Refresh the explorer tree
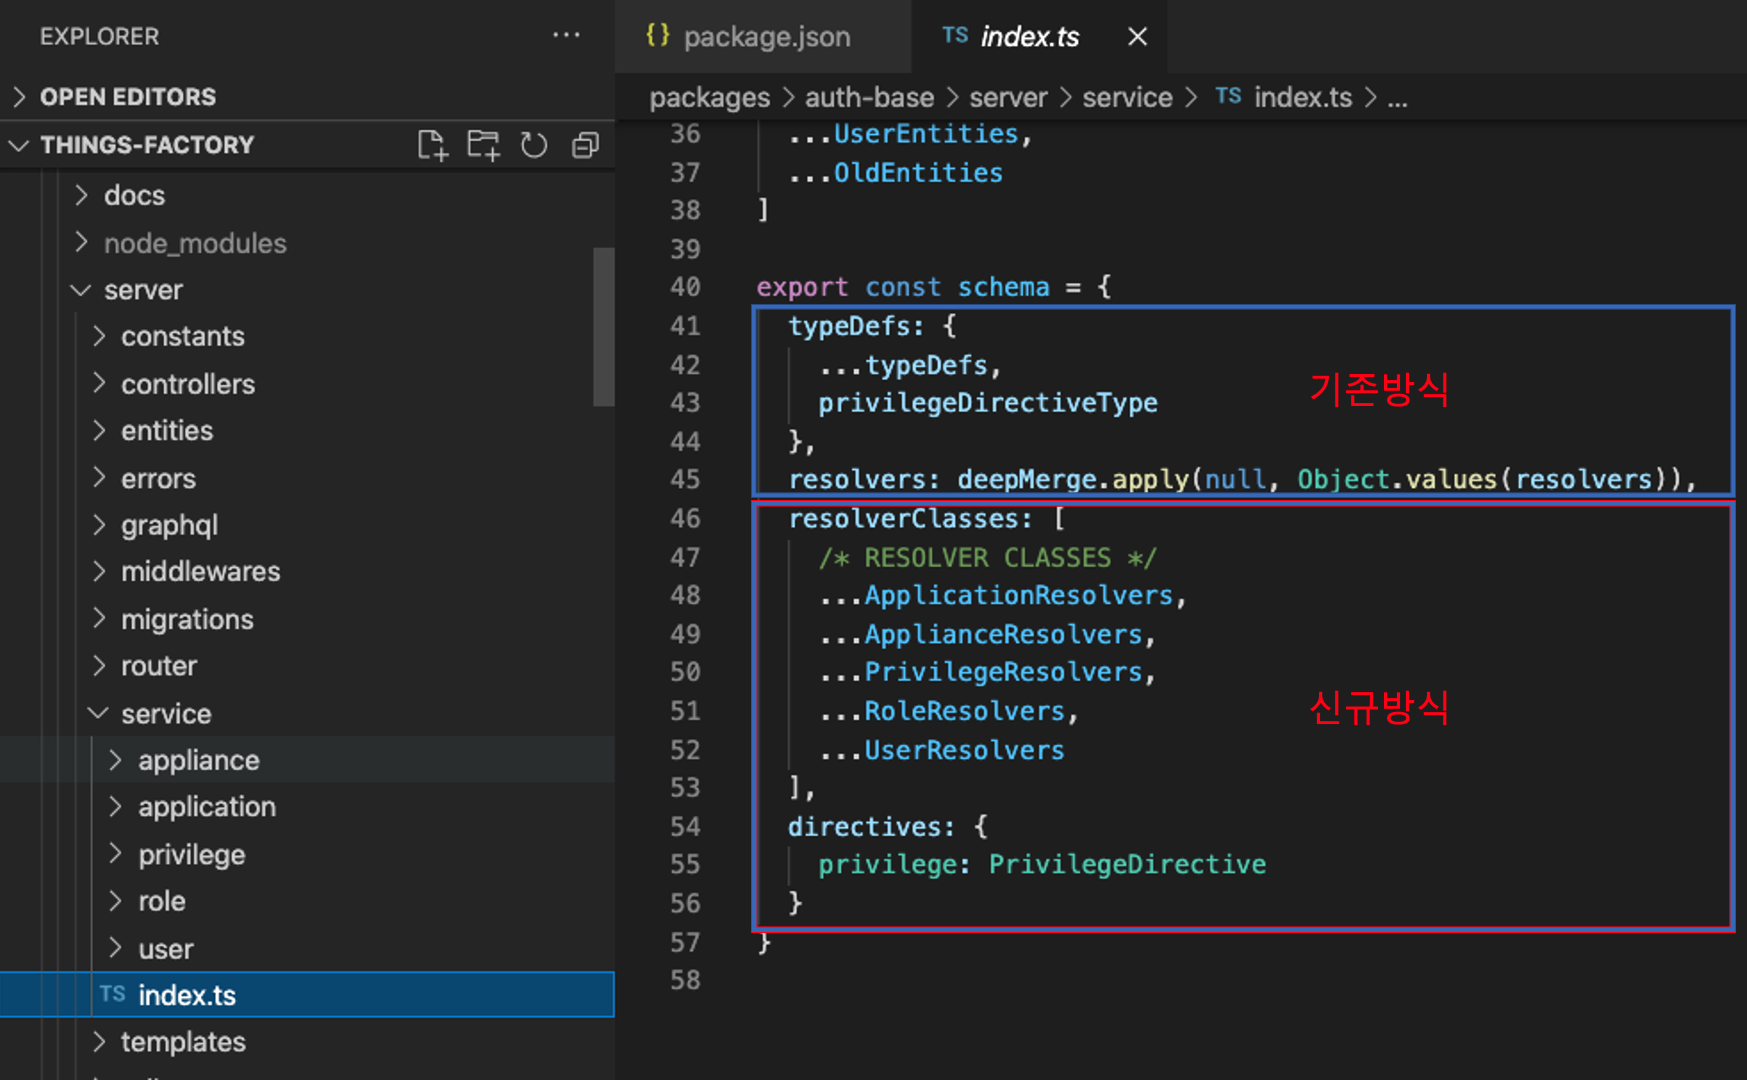This screenshot has height=1080, width=1747. pos(534,145)
